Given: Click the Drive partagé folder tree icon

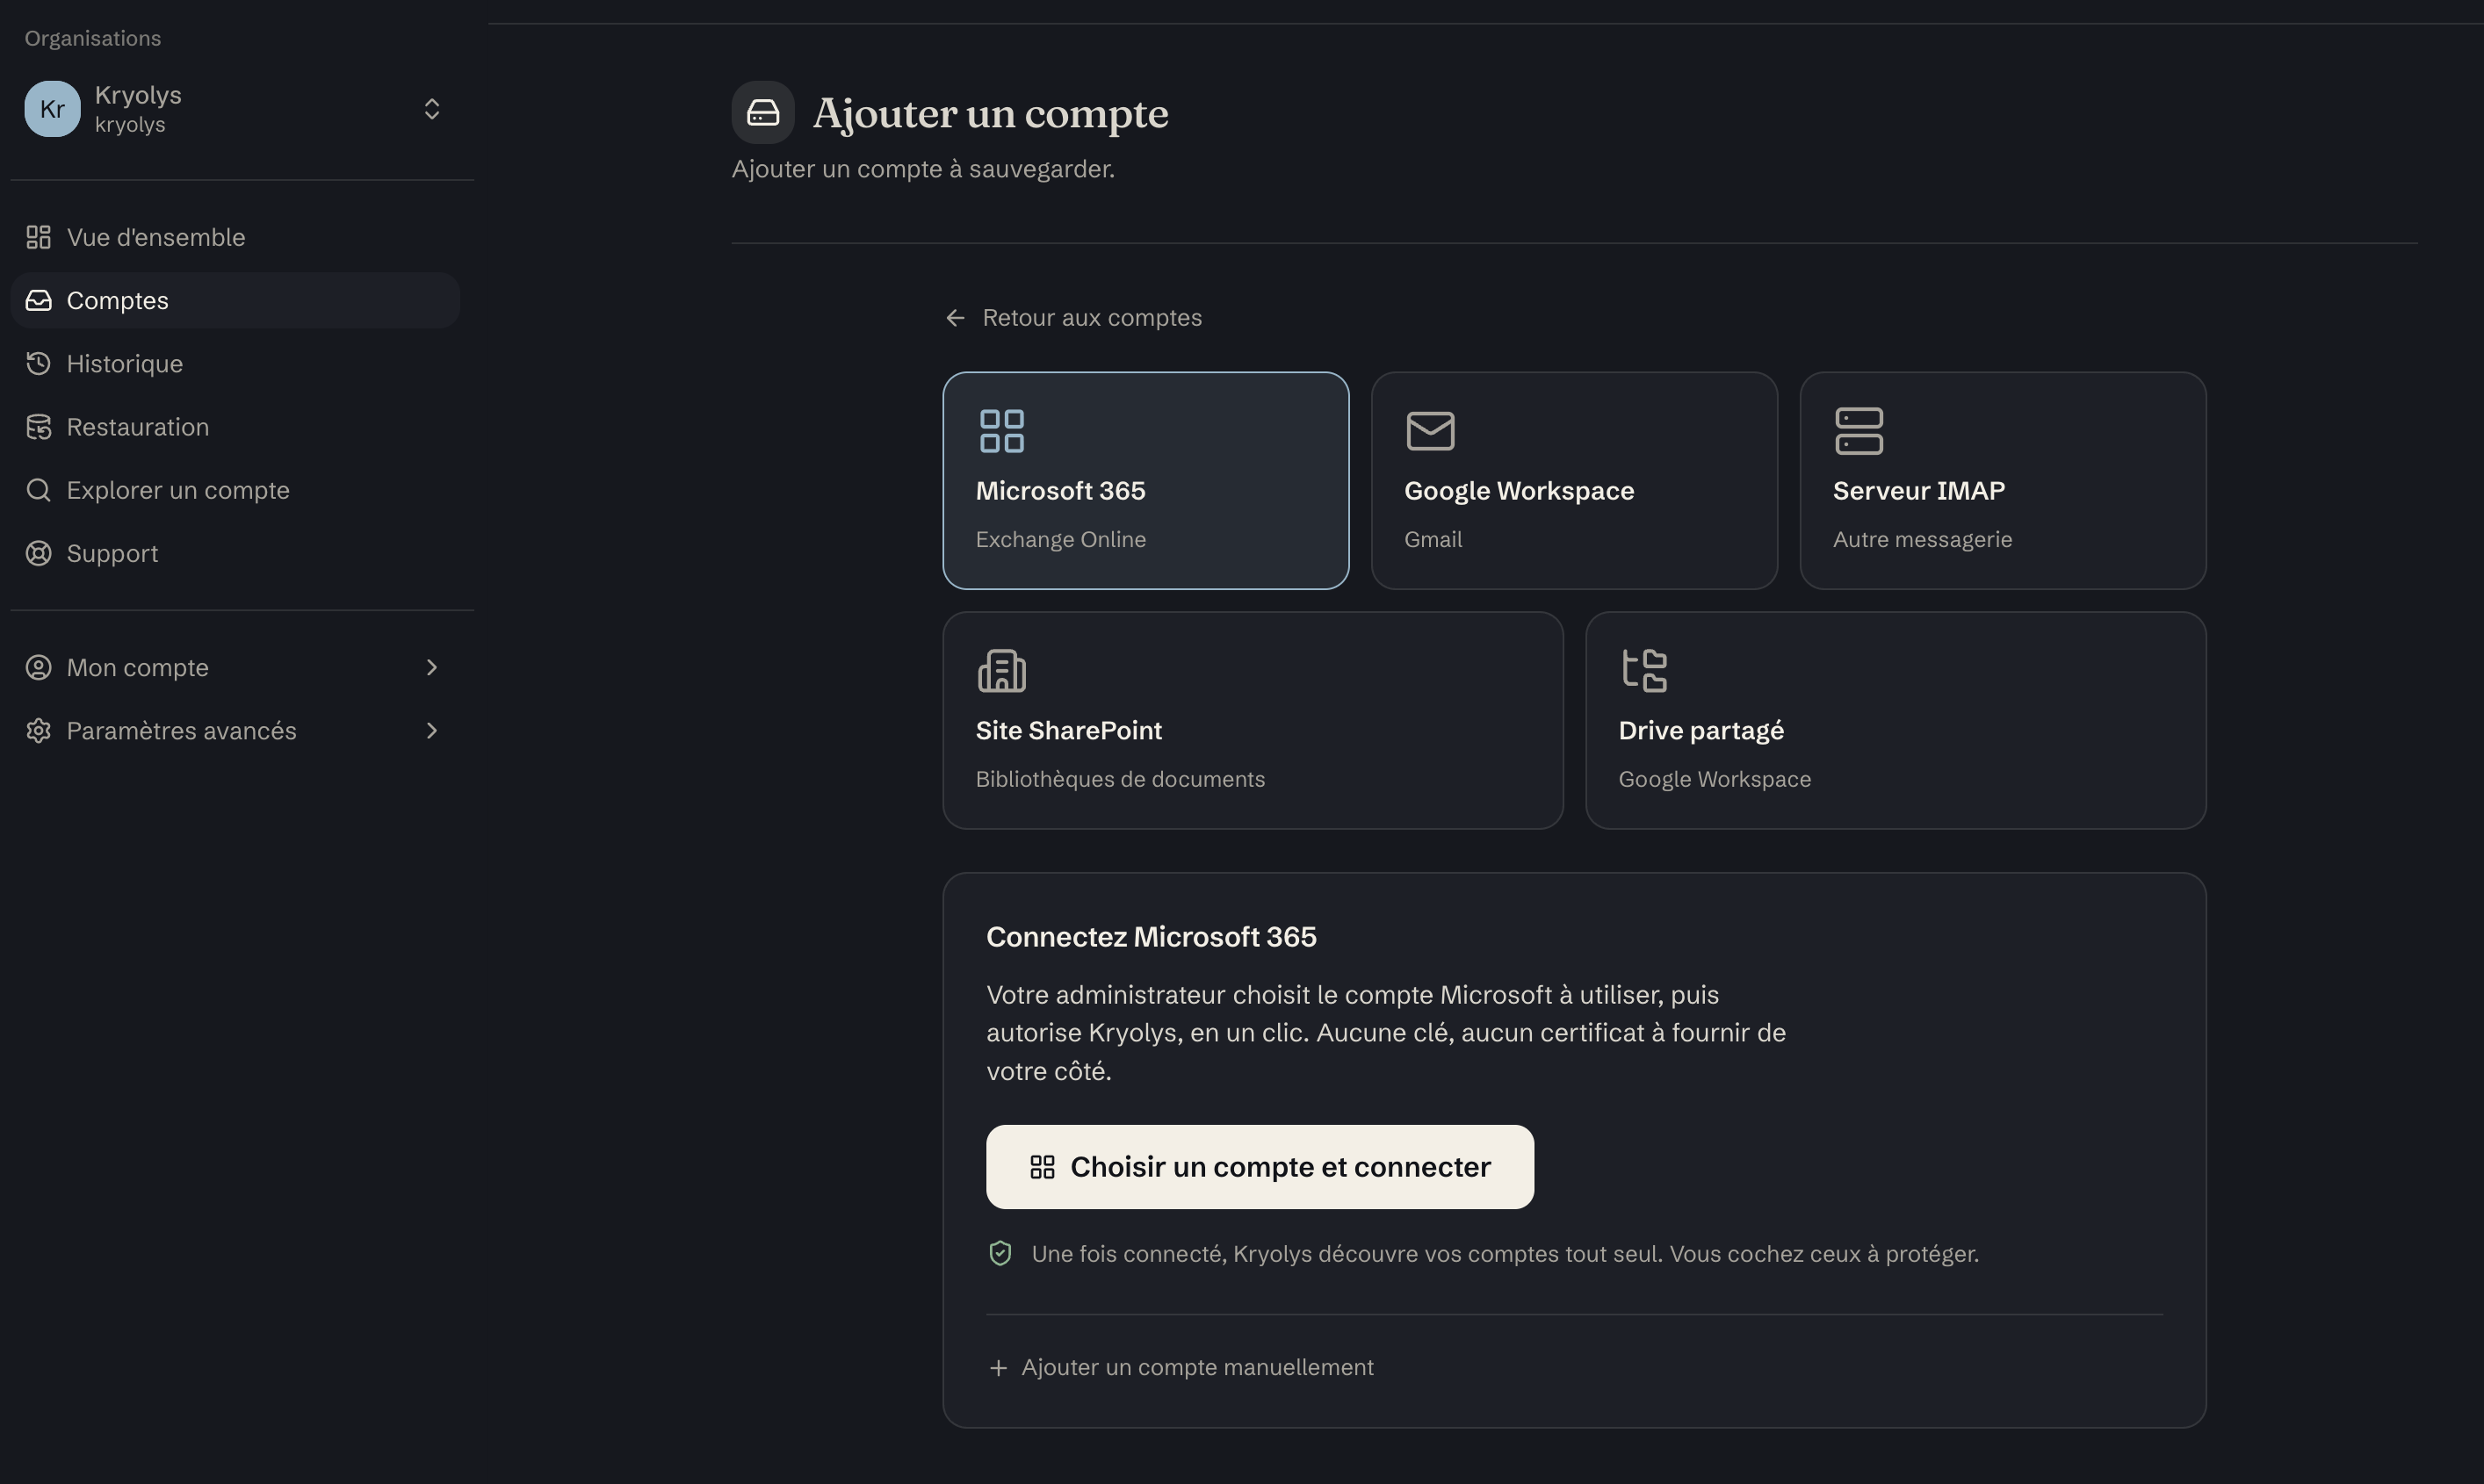Looking at the screenshot, I should (x=1644, y=671).
